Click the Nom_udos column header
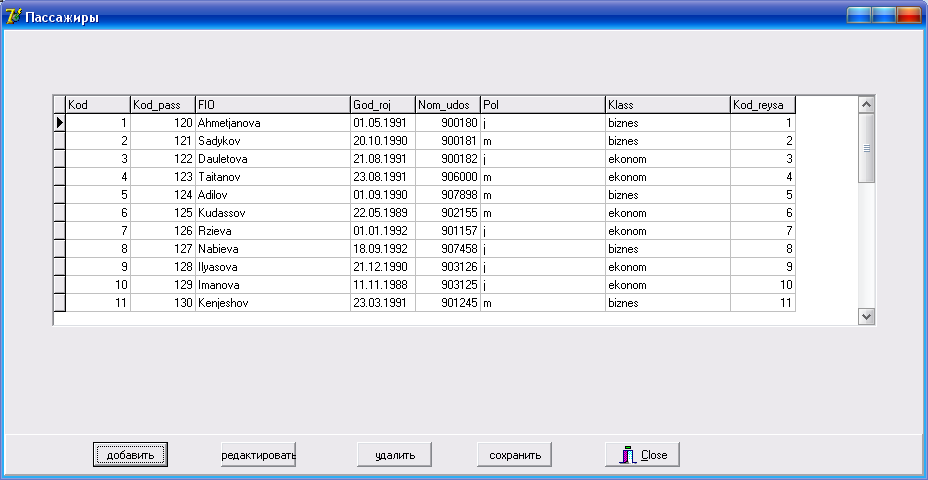 (448, 105)
